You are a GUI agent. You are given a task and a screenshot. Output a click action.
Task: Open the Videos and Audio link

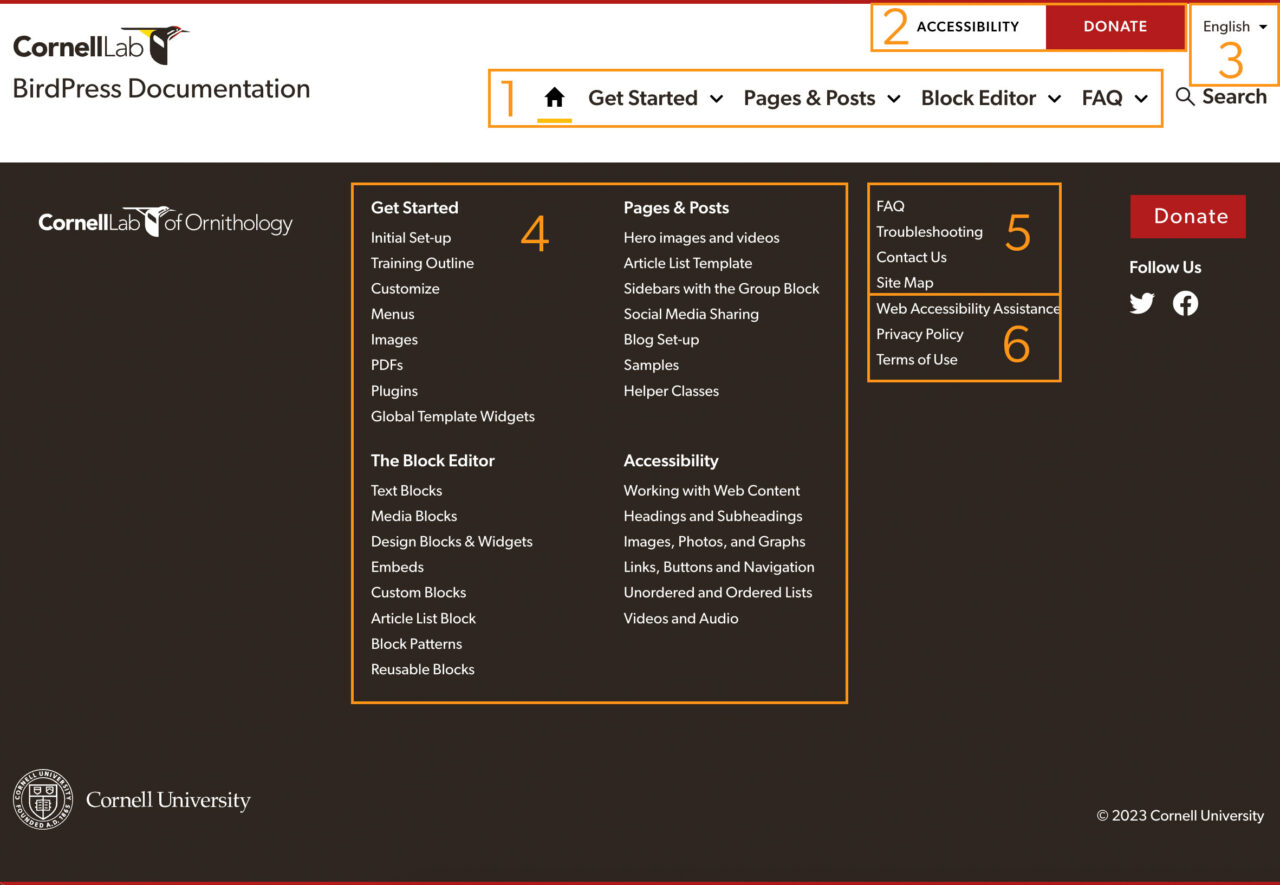coord(681,618)
